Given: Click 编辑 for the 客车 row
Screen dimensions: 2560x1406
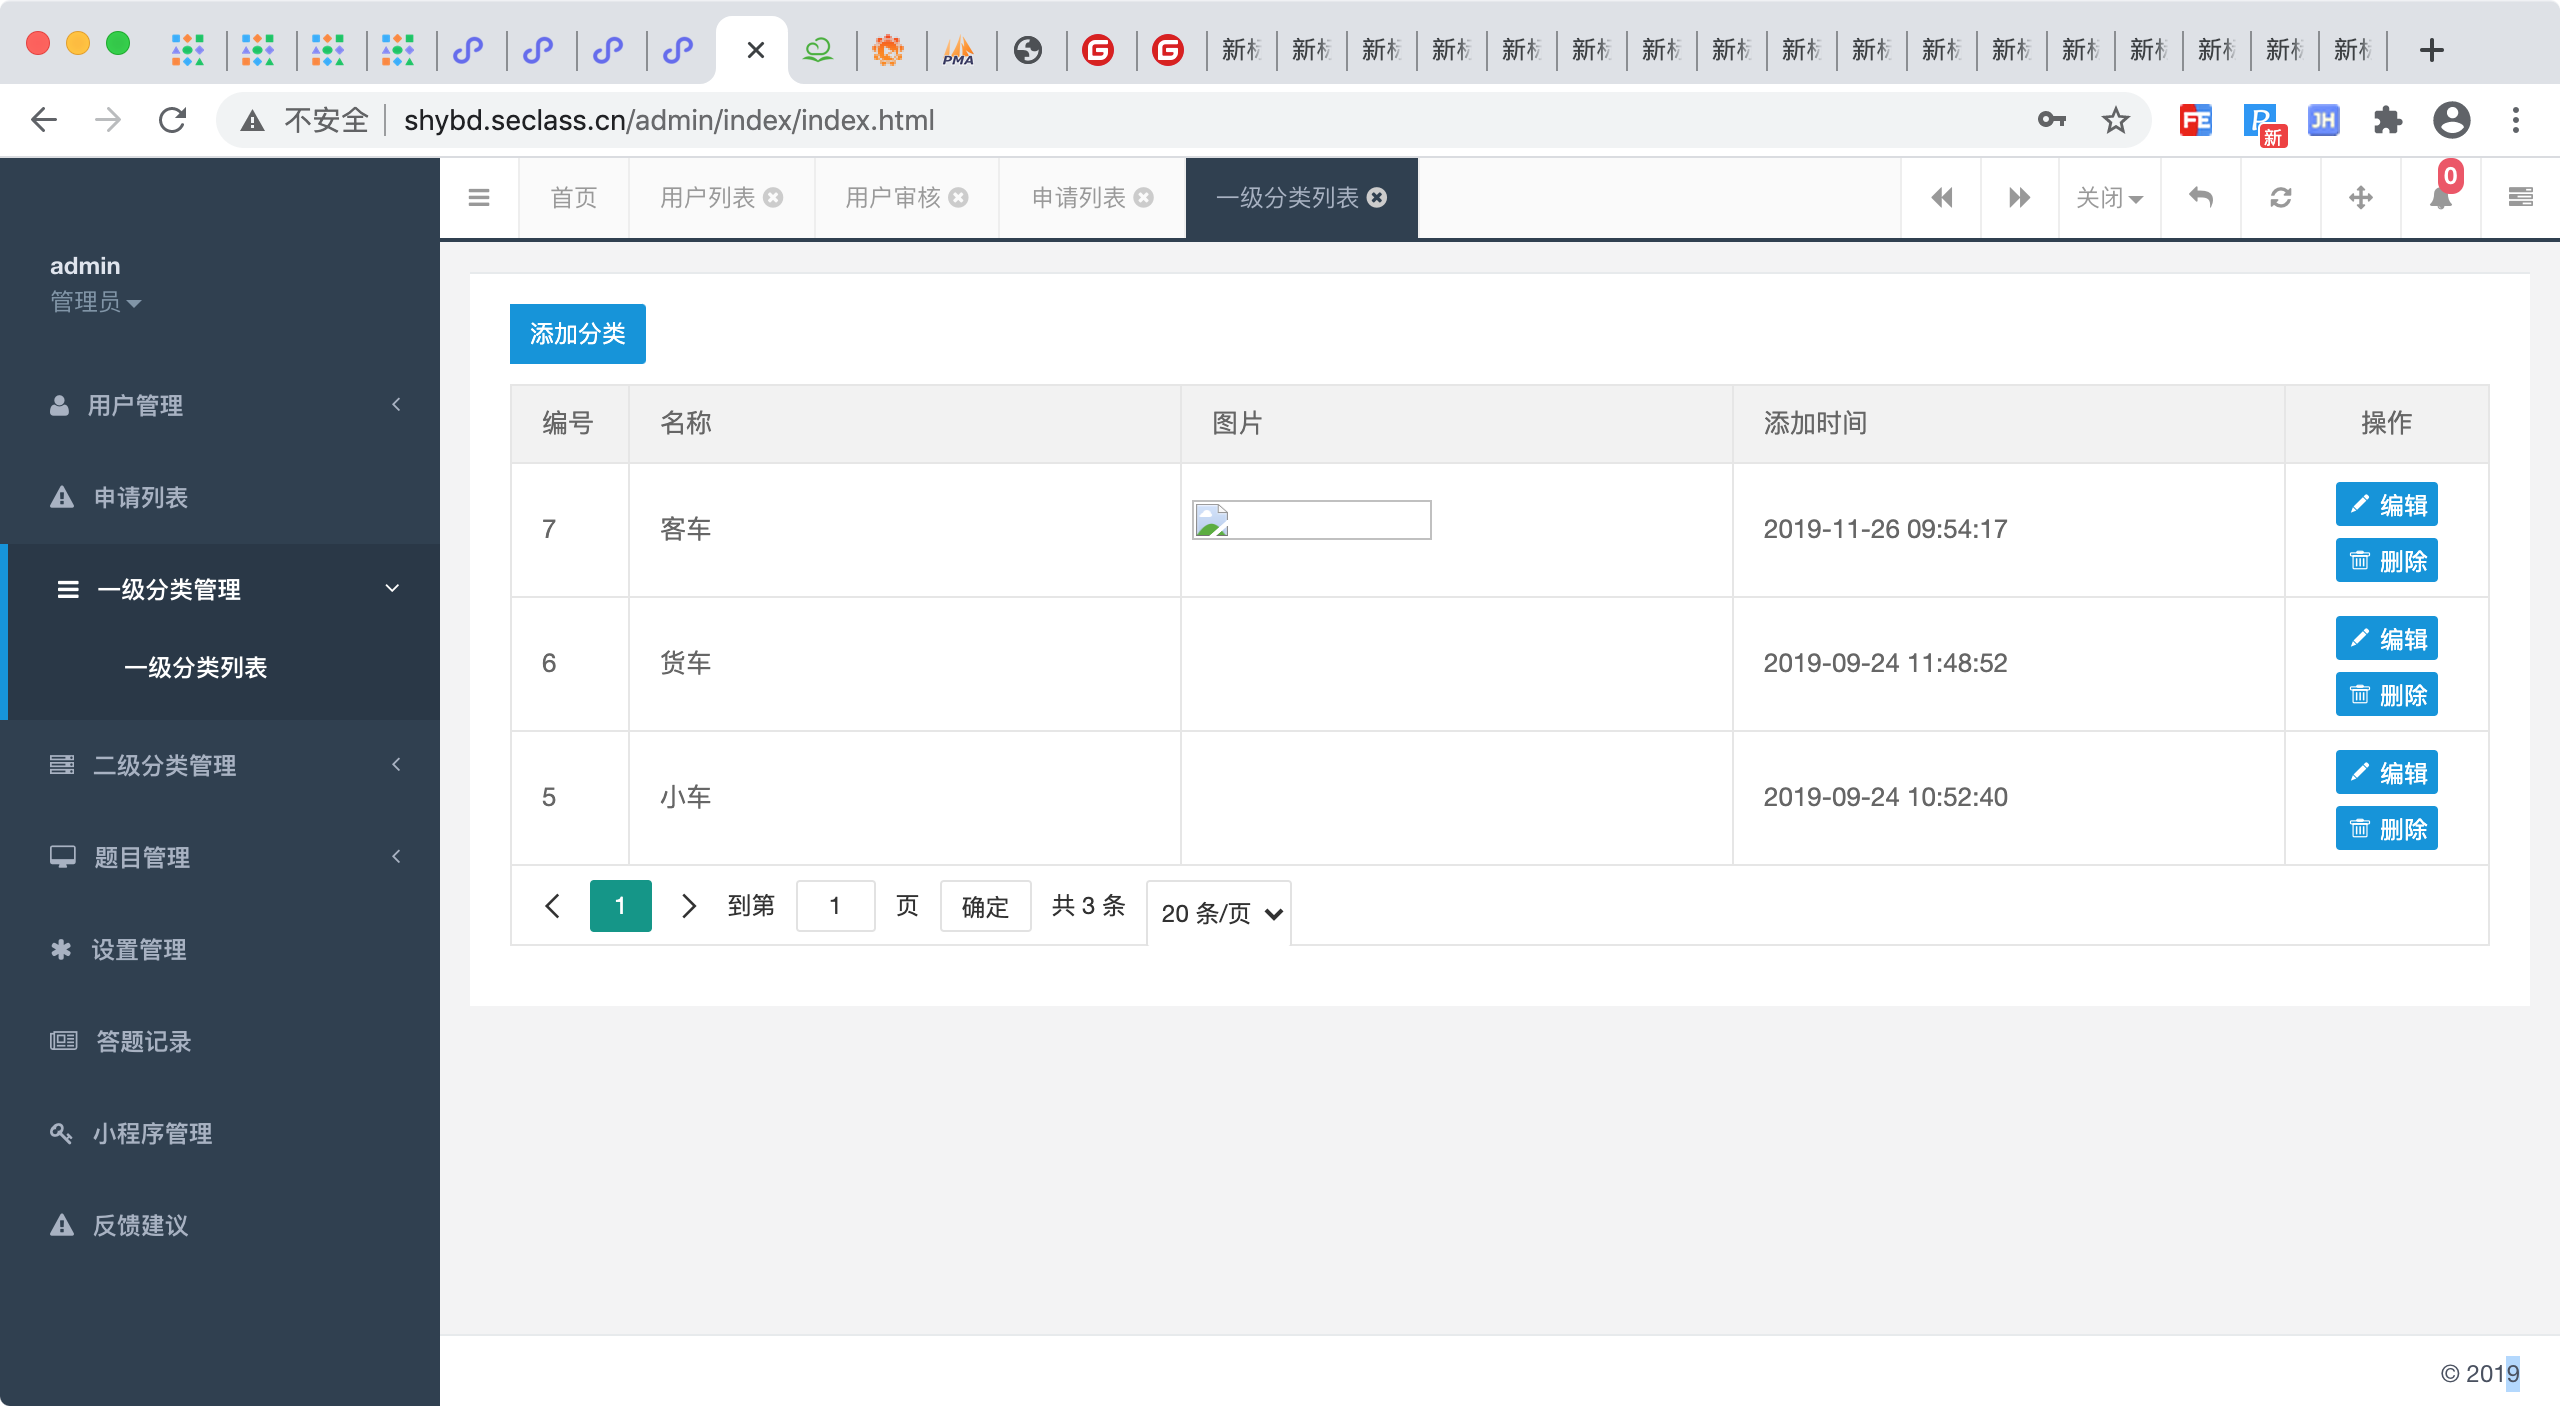Looking at the screenshot, I should pos(2386,504).
